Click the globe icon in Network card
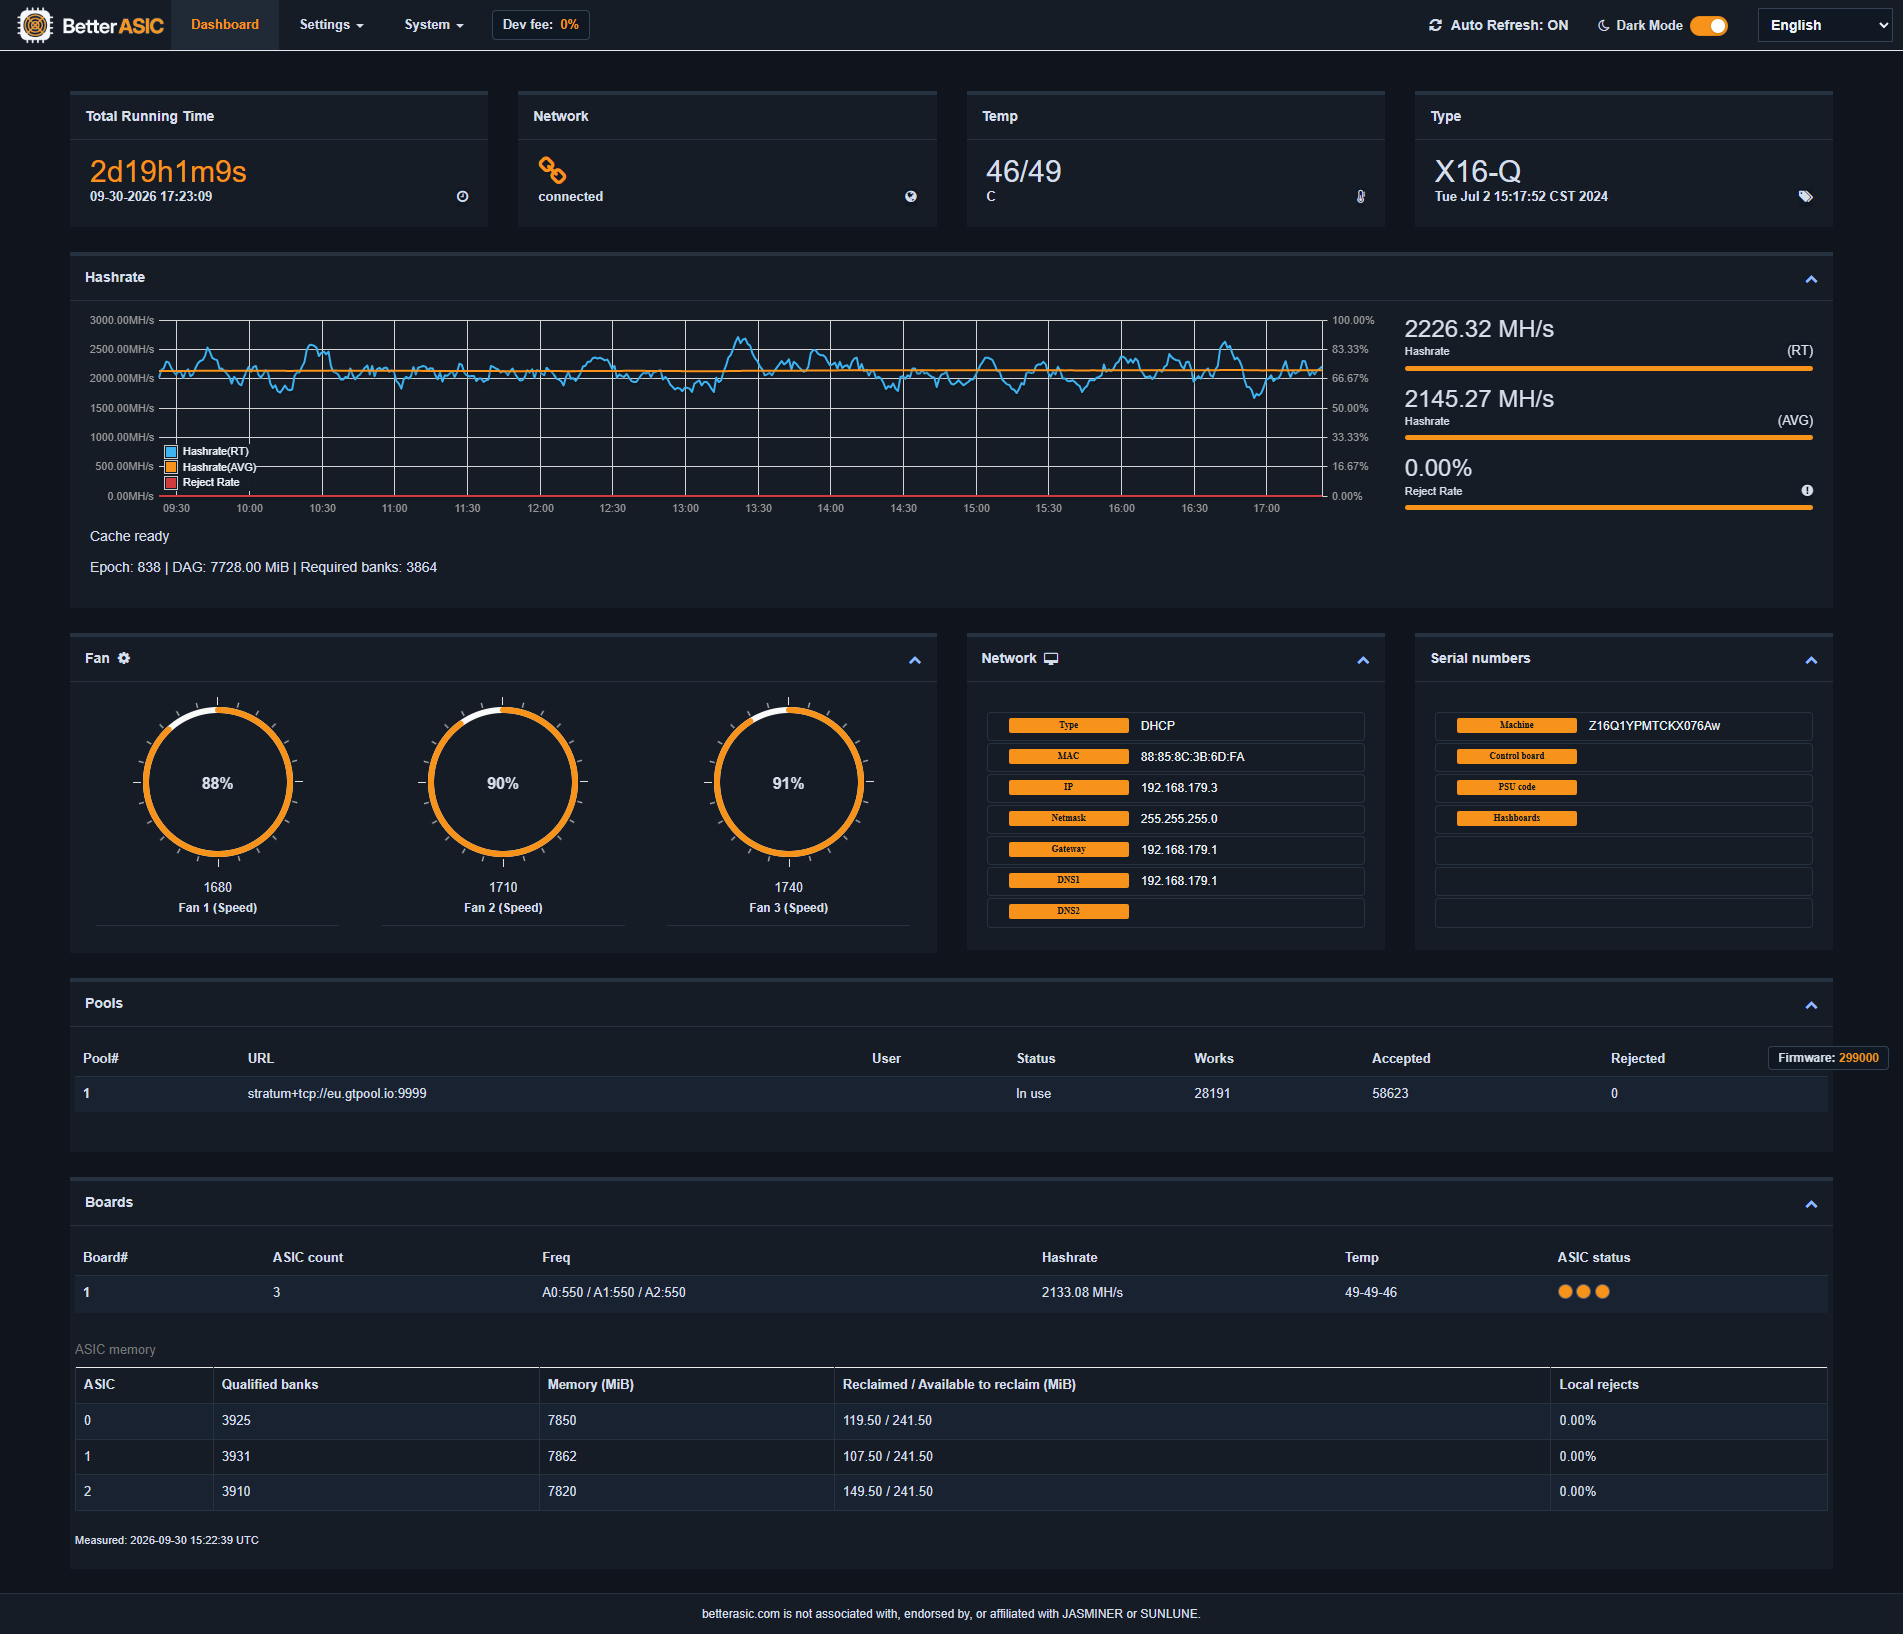Image resolution: width=1903 pixels, height=1634 pixels. (x=911, y=197)
